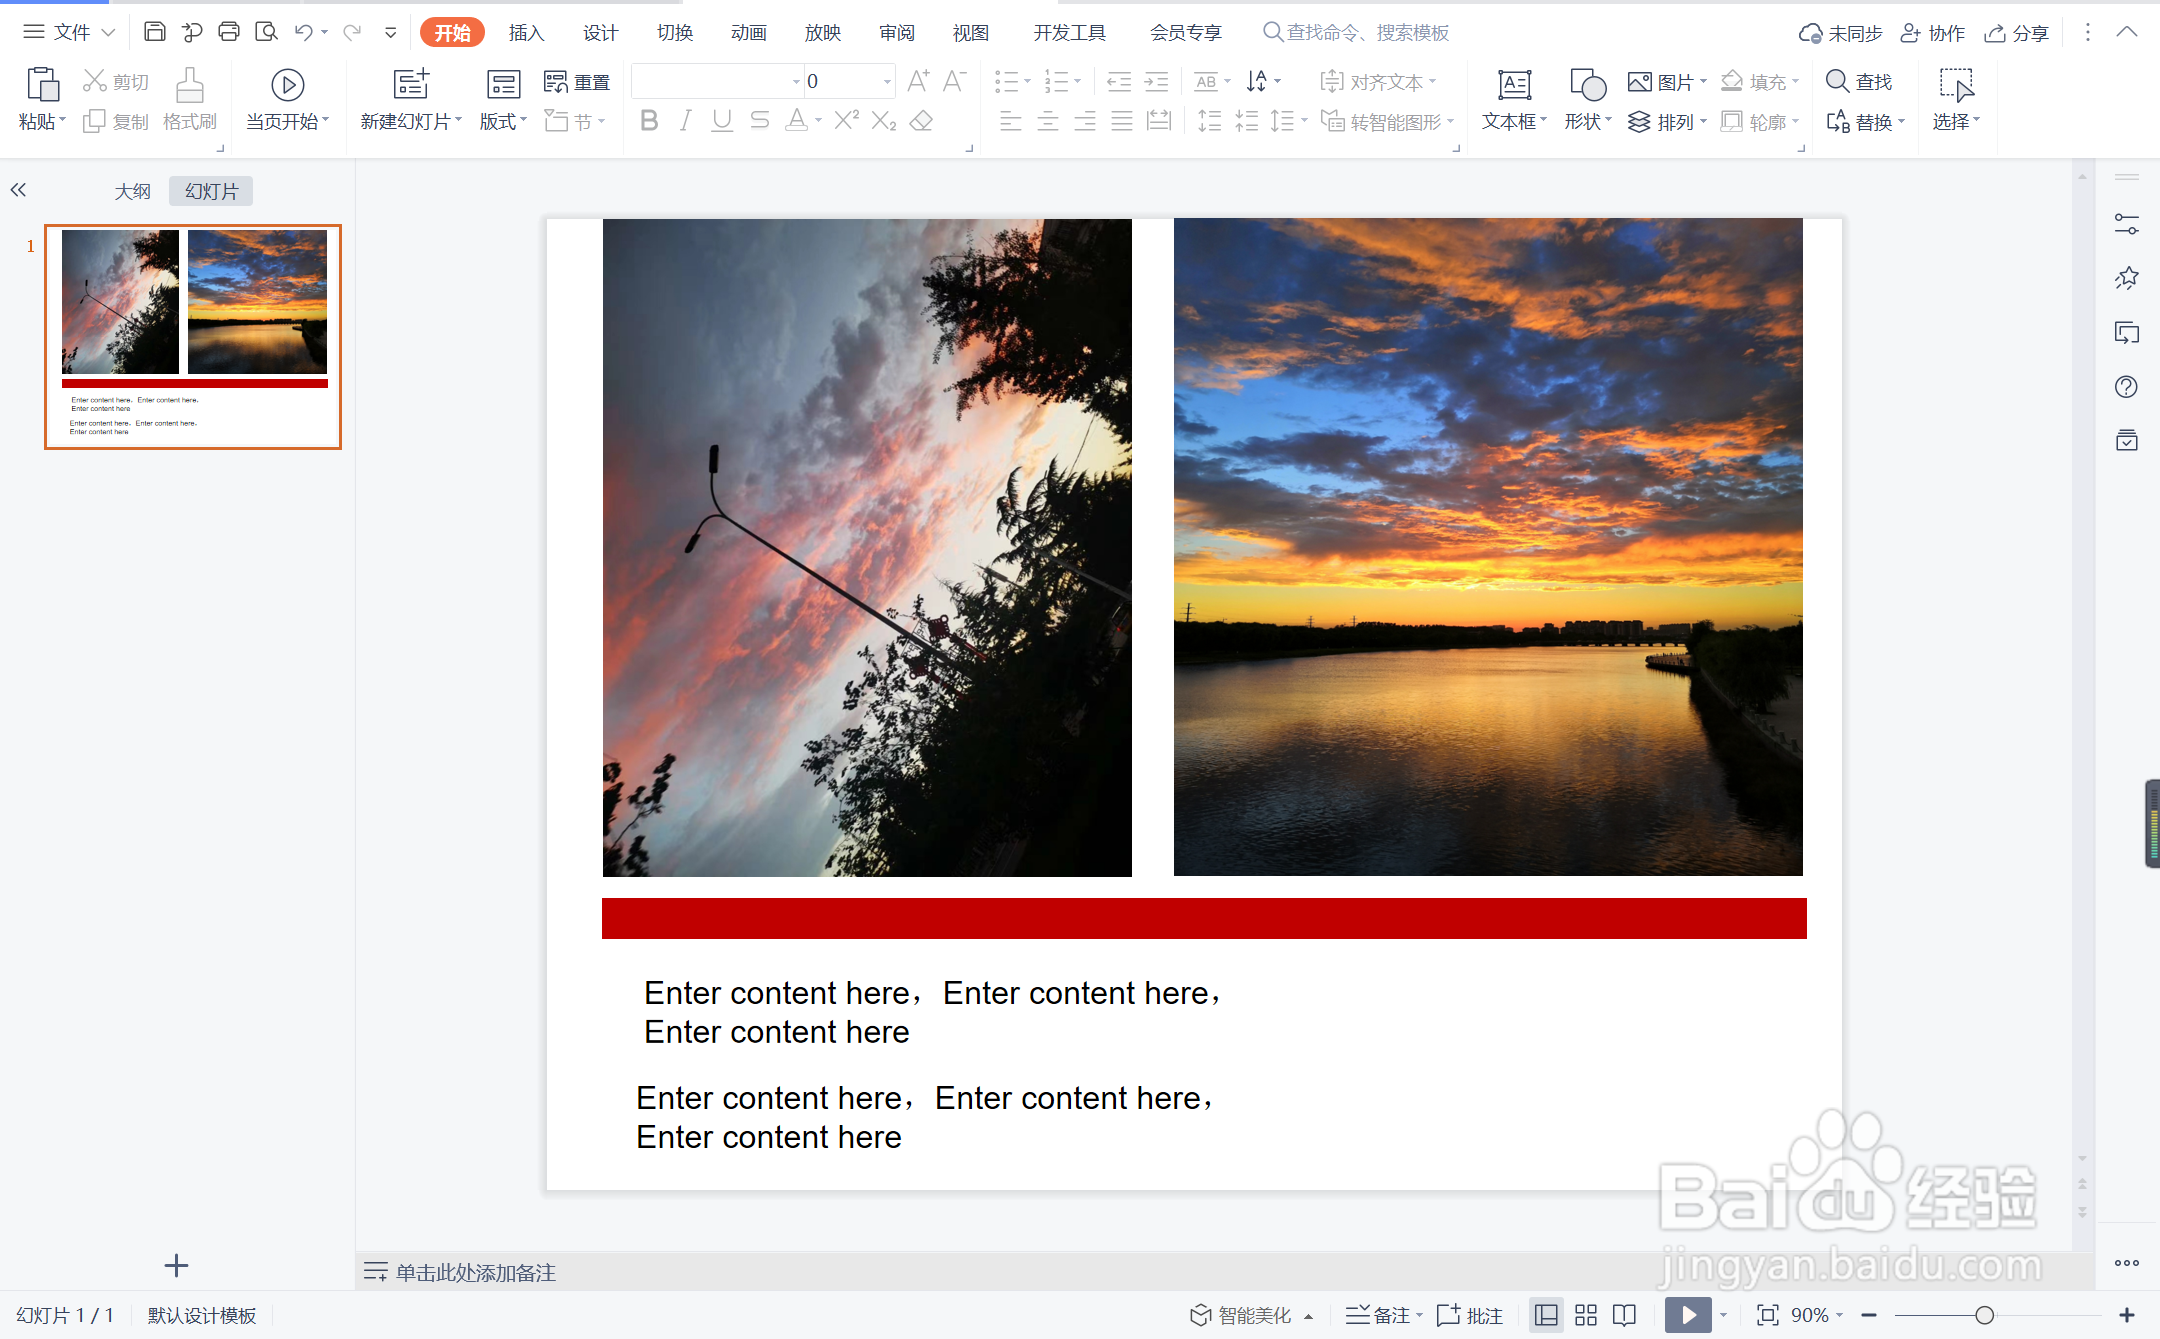Click the help question mark icon
This screenshot has width=2160, height=1339.
(2126, 387)
